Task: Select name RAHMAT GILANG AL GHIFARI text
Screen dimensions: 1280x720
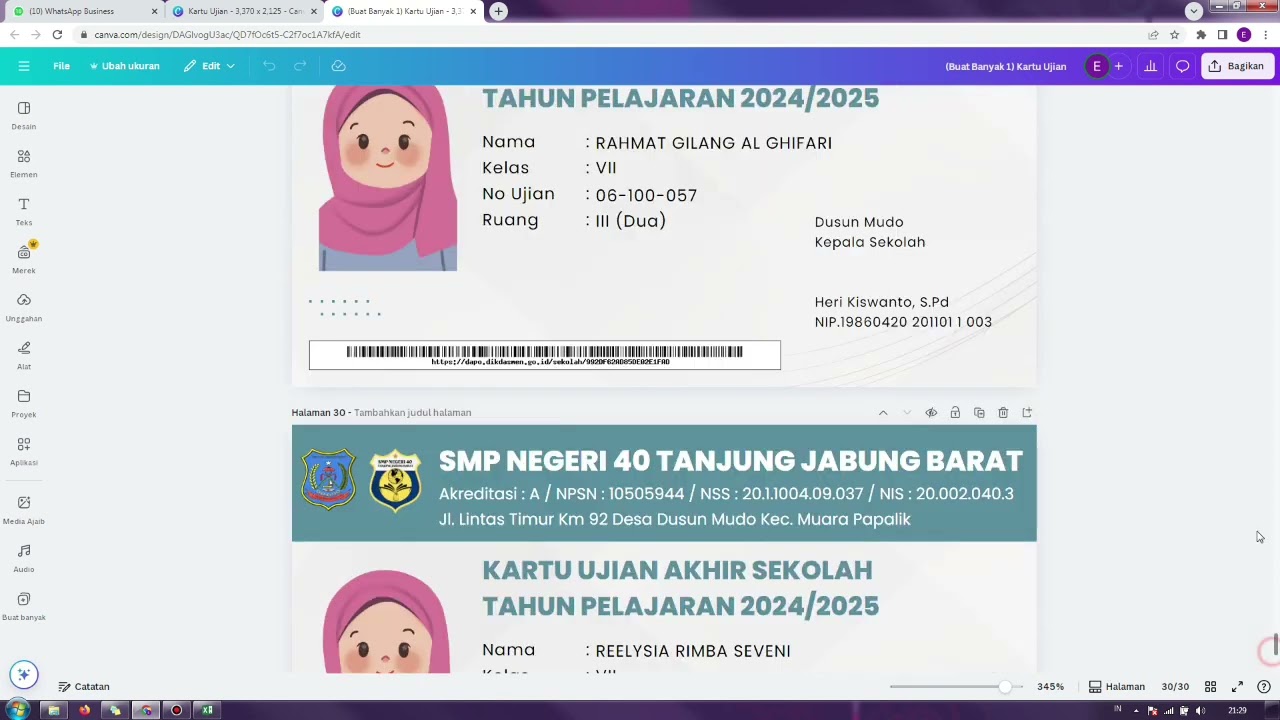Action: (x=713, y=143)
